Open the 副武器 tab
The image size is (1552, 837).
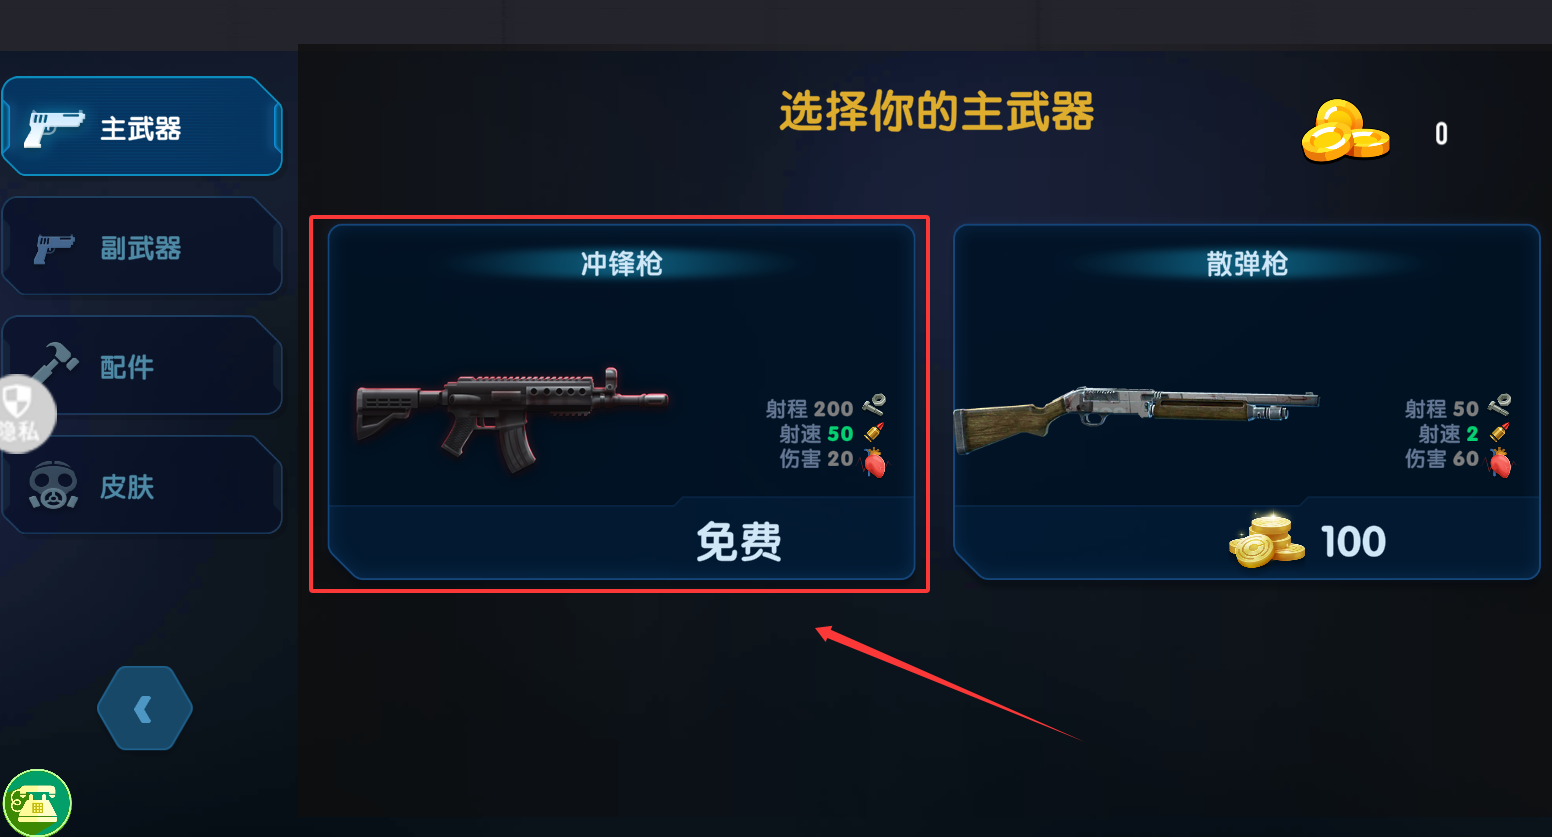pyautogui.click(x=142, y=246)
